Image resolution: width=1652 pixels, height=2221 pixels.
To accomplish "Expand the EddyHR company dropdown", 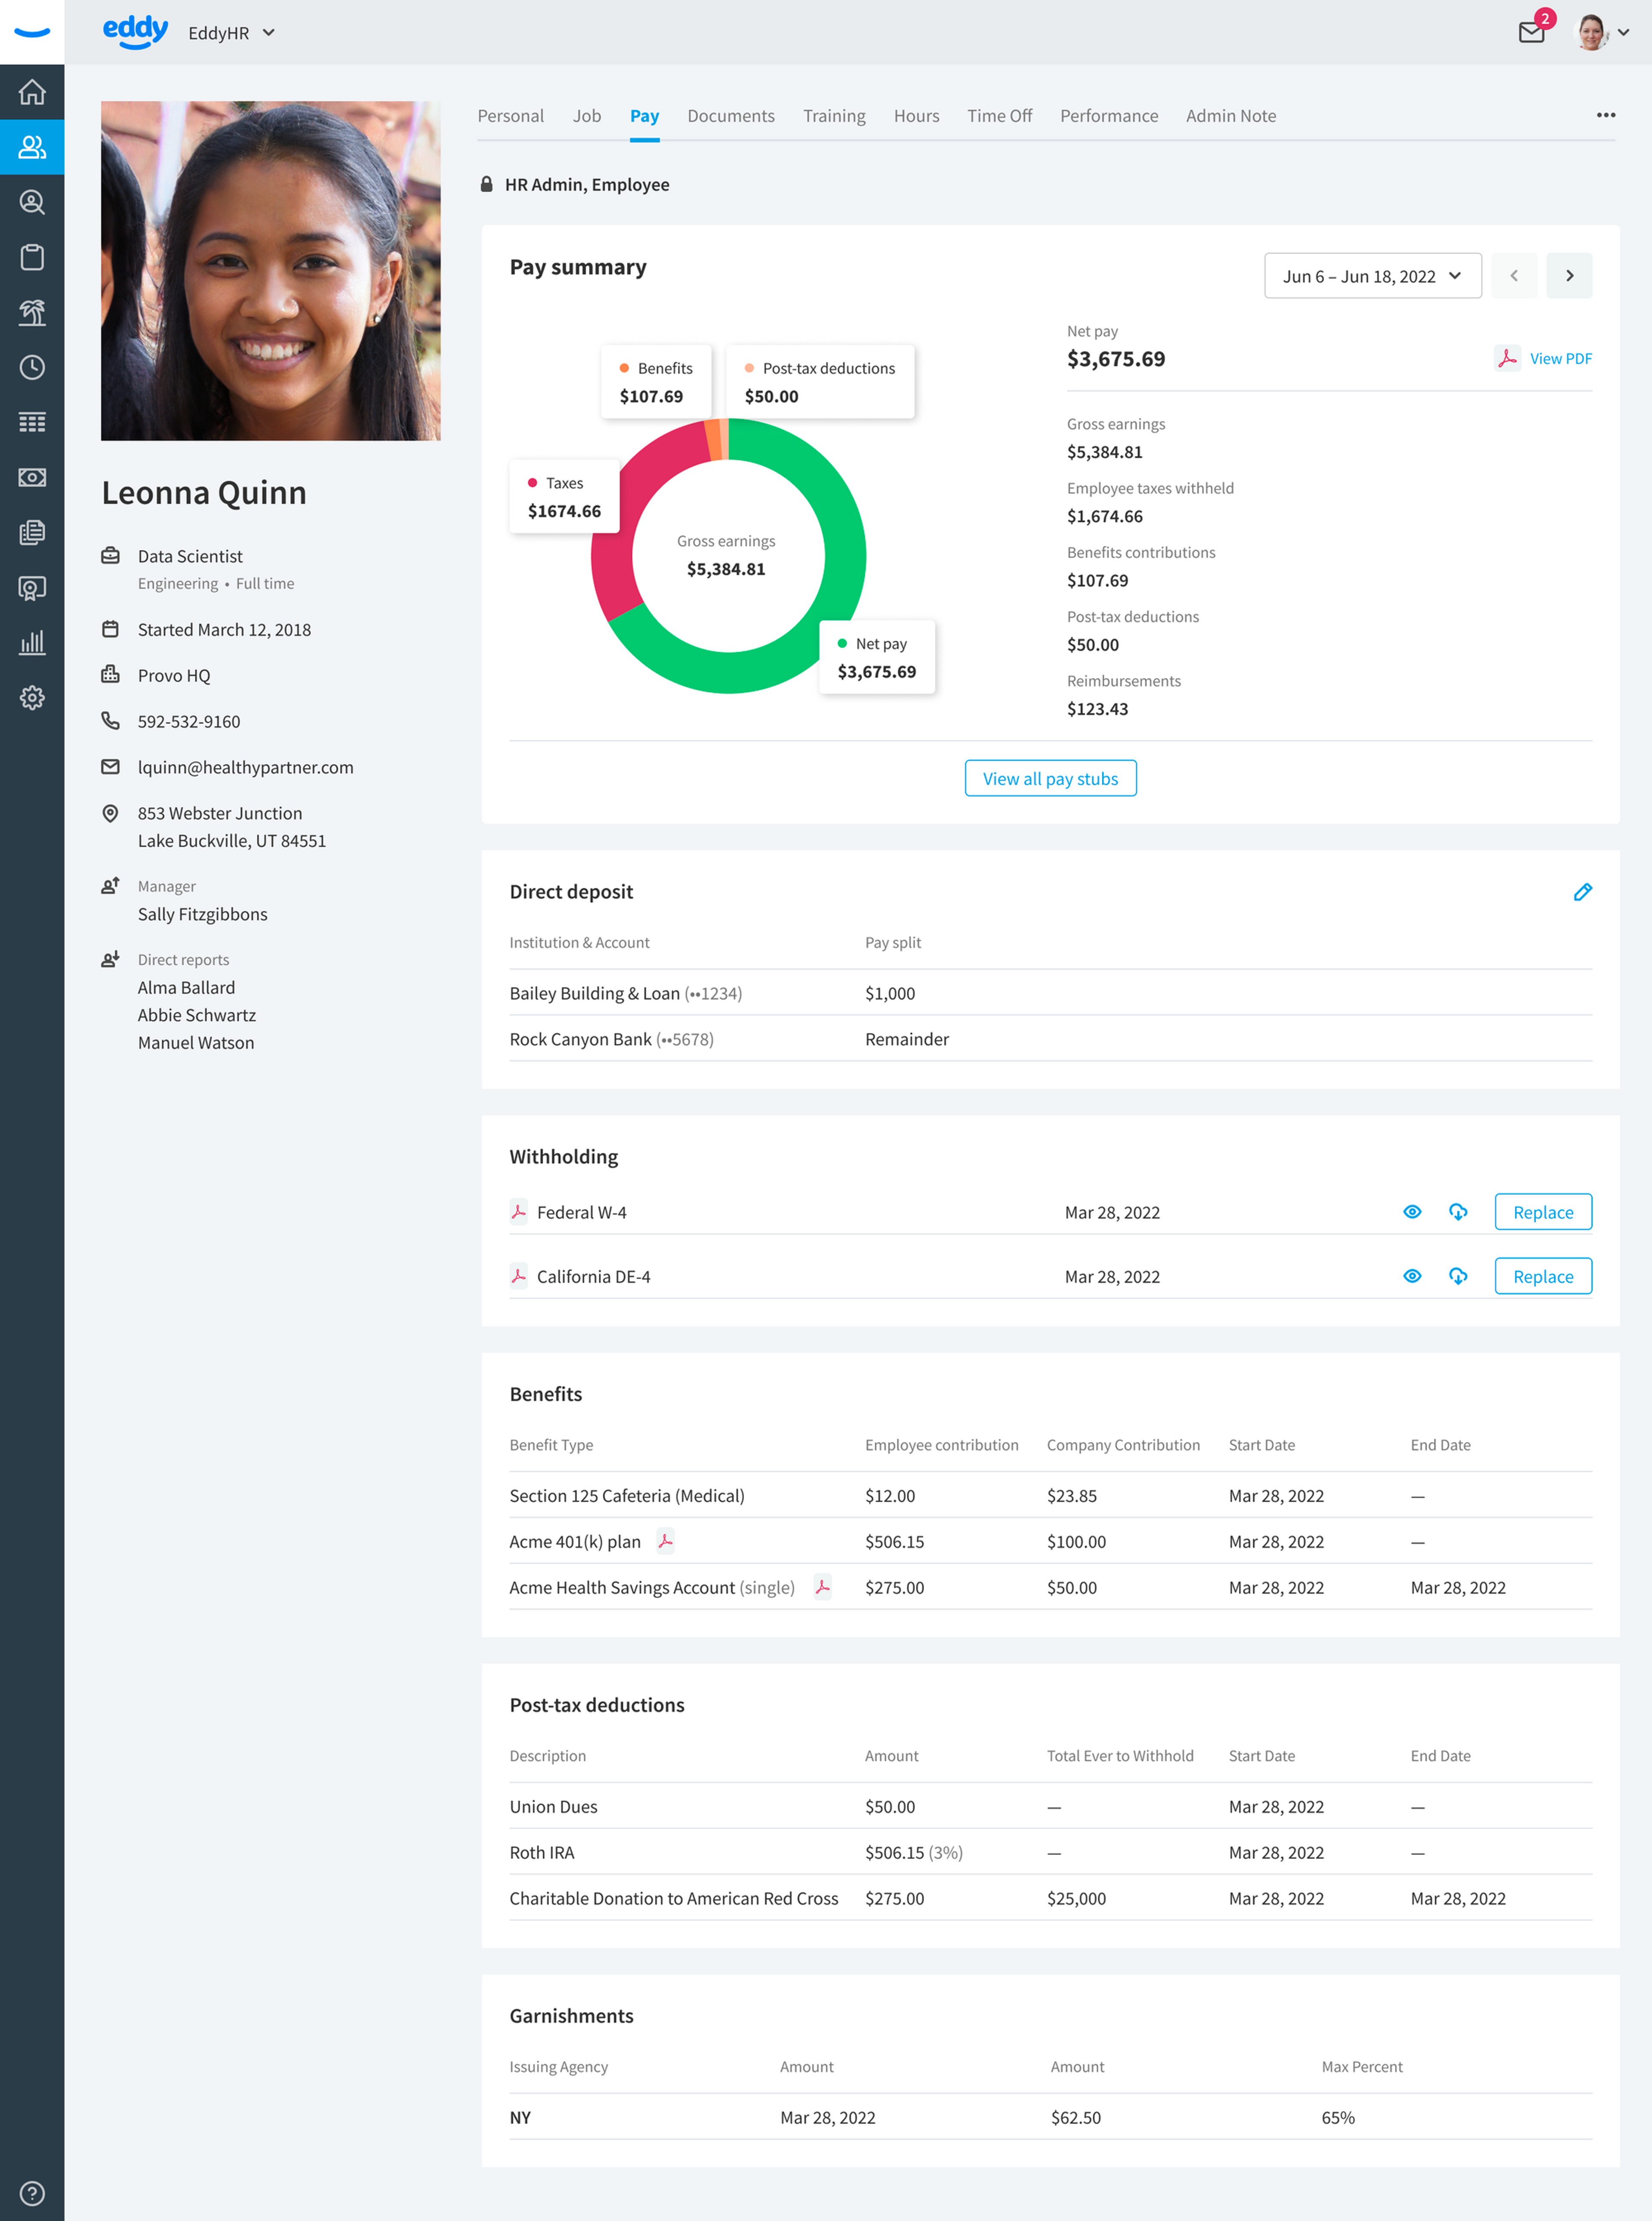I will [231, 33].
